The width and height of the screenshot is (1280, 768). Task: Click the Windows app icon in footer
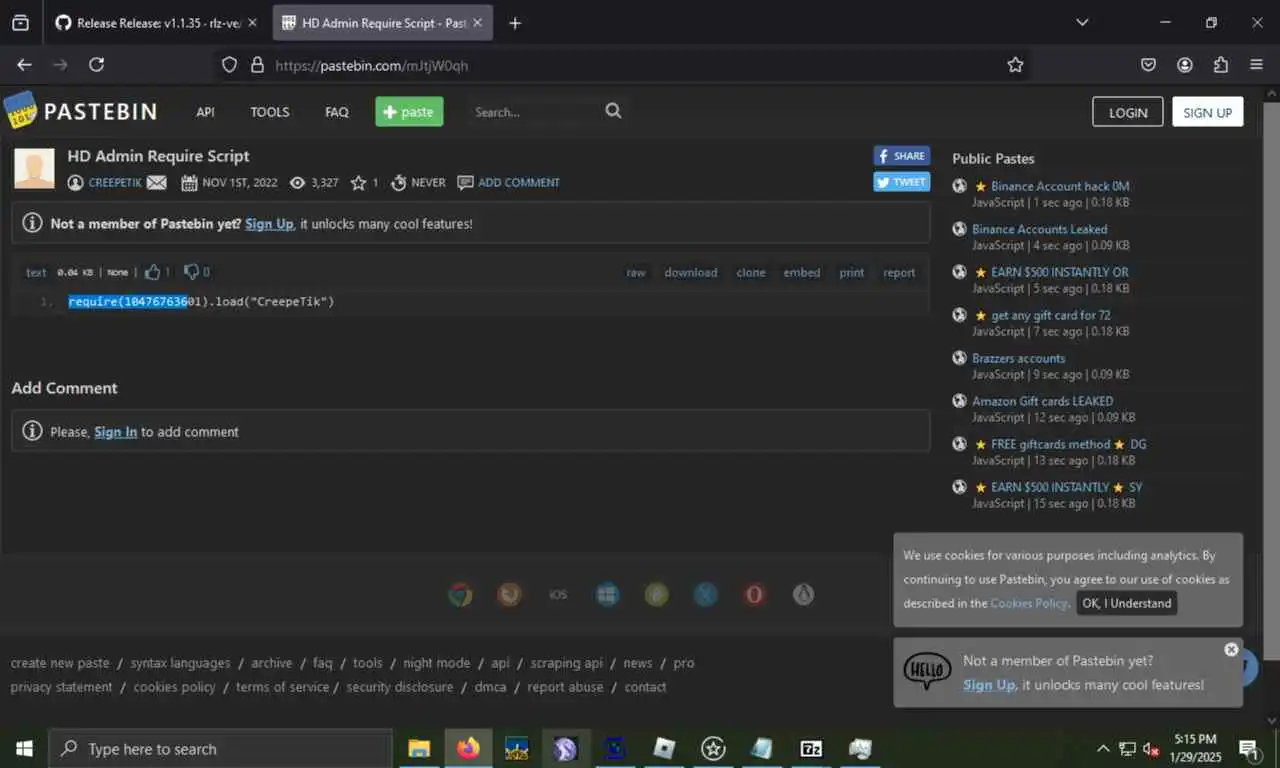[x=607, y=594]
